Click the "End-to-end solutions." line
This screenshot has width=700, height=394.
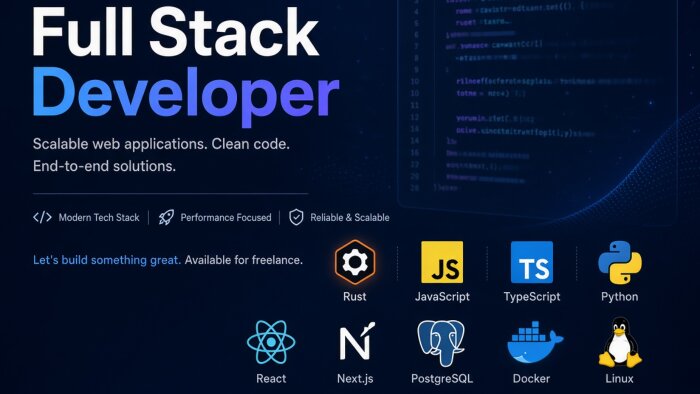click(x=104, y=166)
